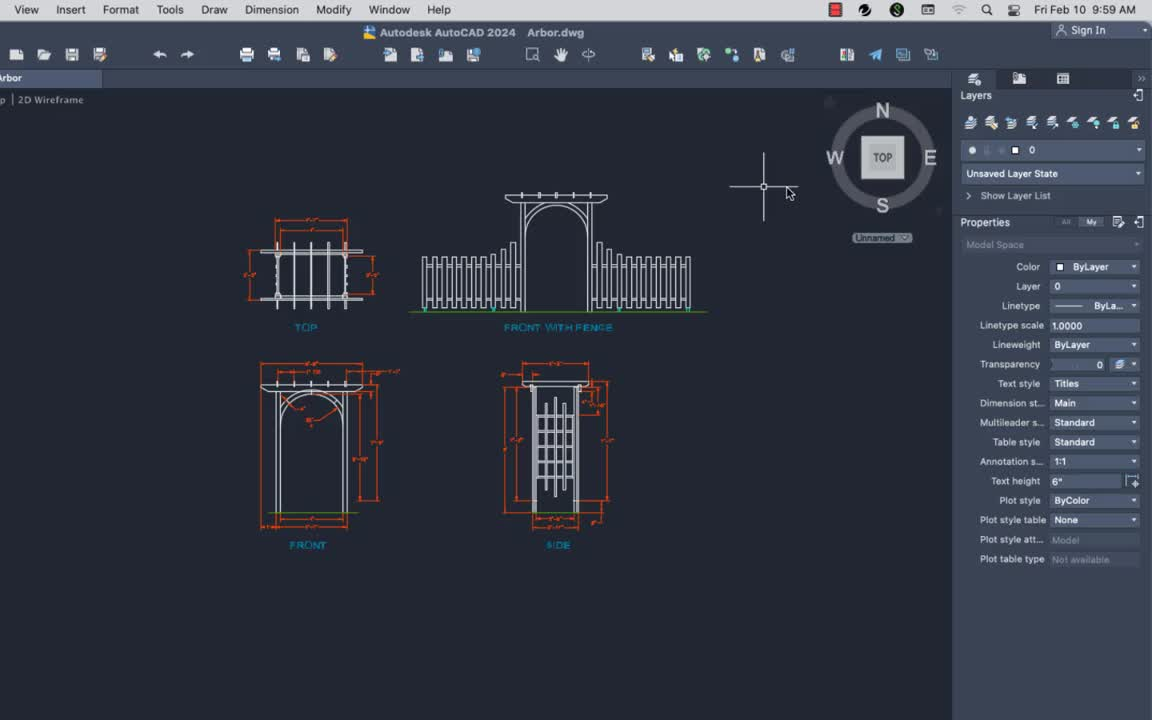Viewport: 1152px width, 720px height.
Task: Toggle current layer on/off bulb icon
Action: click(972, 150)
